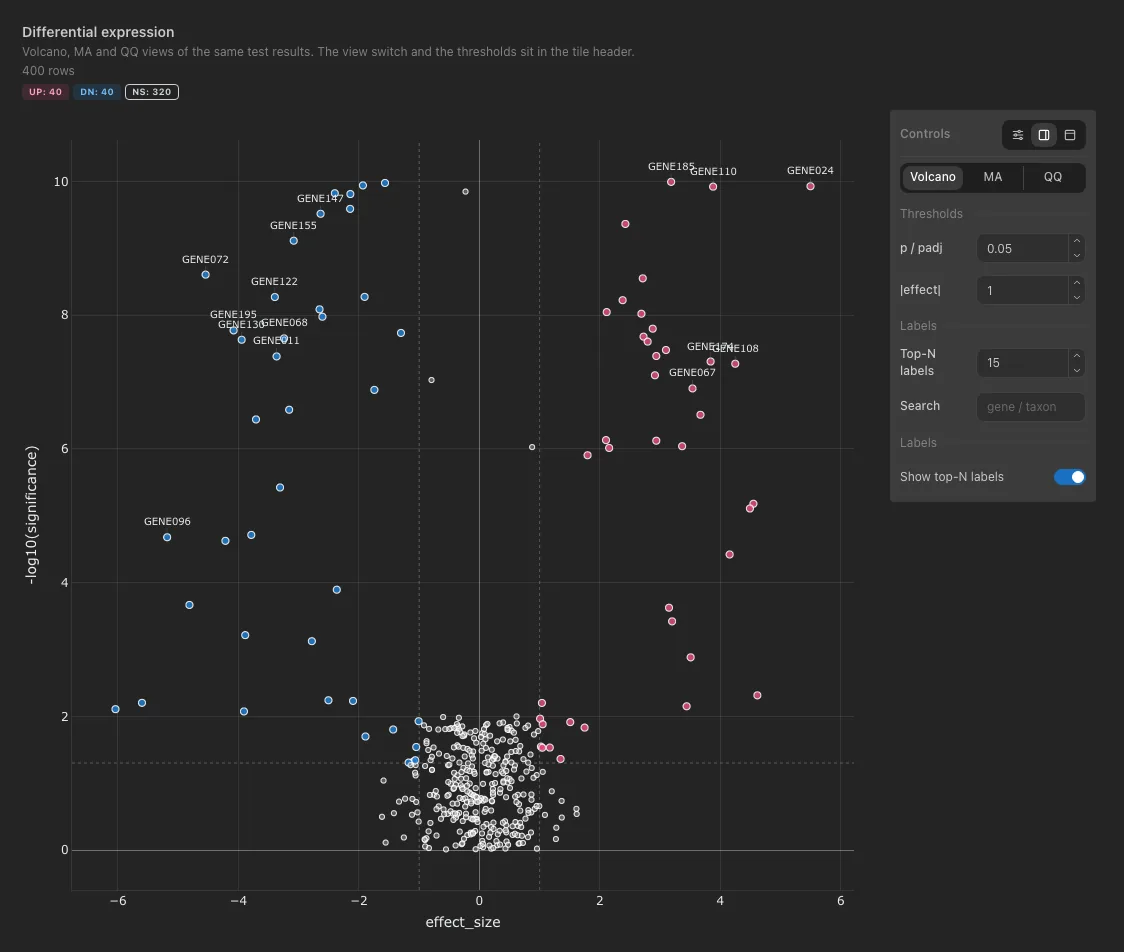Open the sliders settings icon in Controls
1124x952 pixels.
pyautogui.click(x=1017, y=135)
